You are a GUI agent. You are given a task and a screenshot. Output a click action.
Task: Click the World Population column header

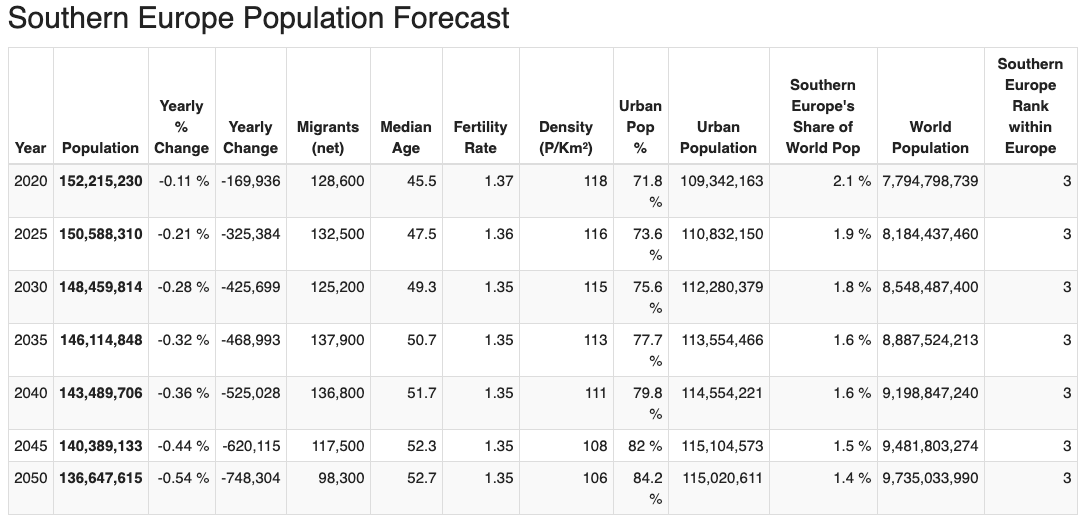[x=929, y=138]
